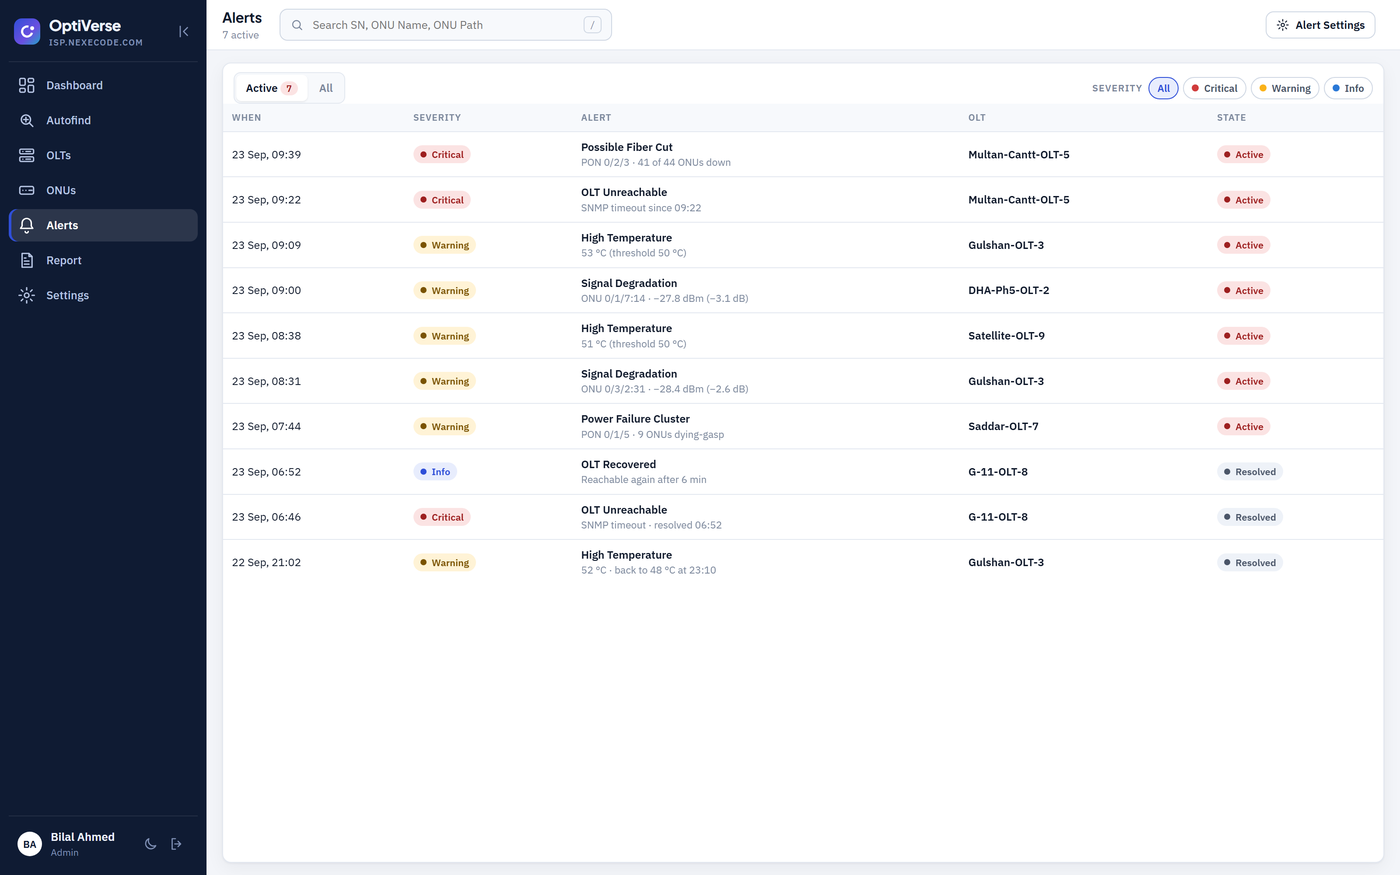Screen dimensions: 1400x875
Task: Filter alerts by Critical severity
Action: [x=1214, y=88]
